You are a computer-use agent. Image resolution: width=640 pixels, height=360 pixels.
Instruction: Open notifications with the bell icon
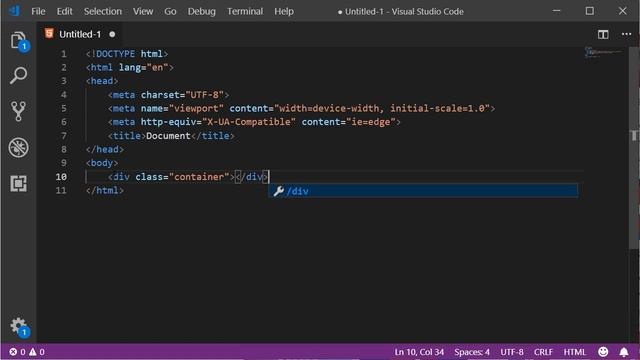(x=624, y=352)
